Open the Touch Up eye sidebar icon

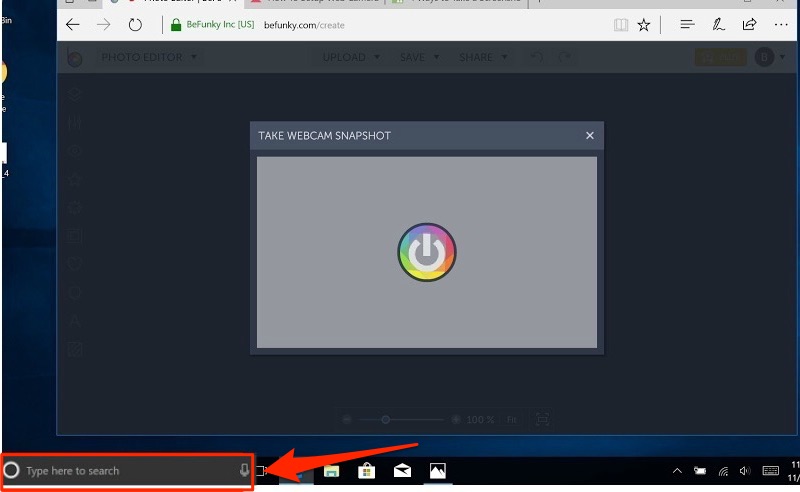click(x=74, y=151)
